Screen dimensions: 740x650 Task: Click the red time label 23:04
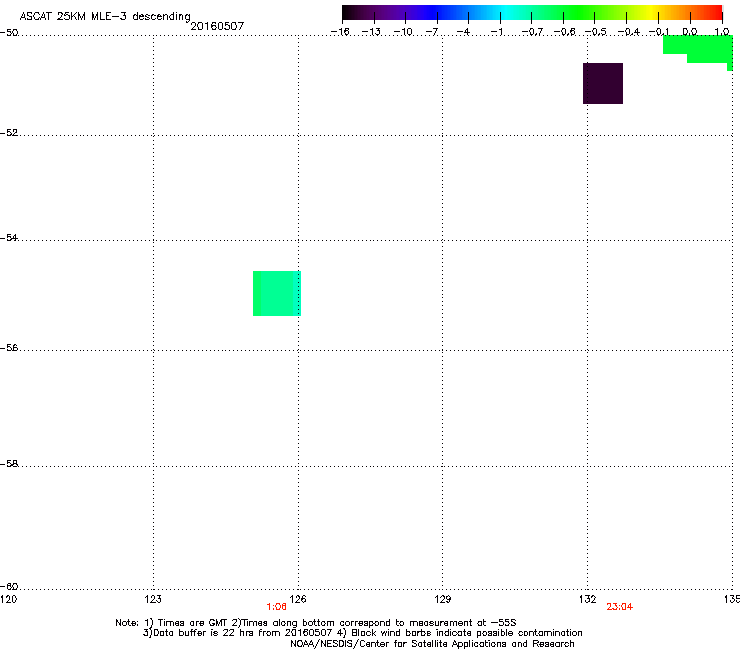click(620, 607)
